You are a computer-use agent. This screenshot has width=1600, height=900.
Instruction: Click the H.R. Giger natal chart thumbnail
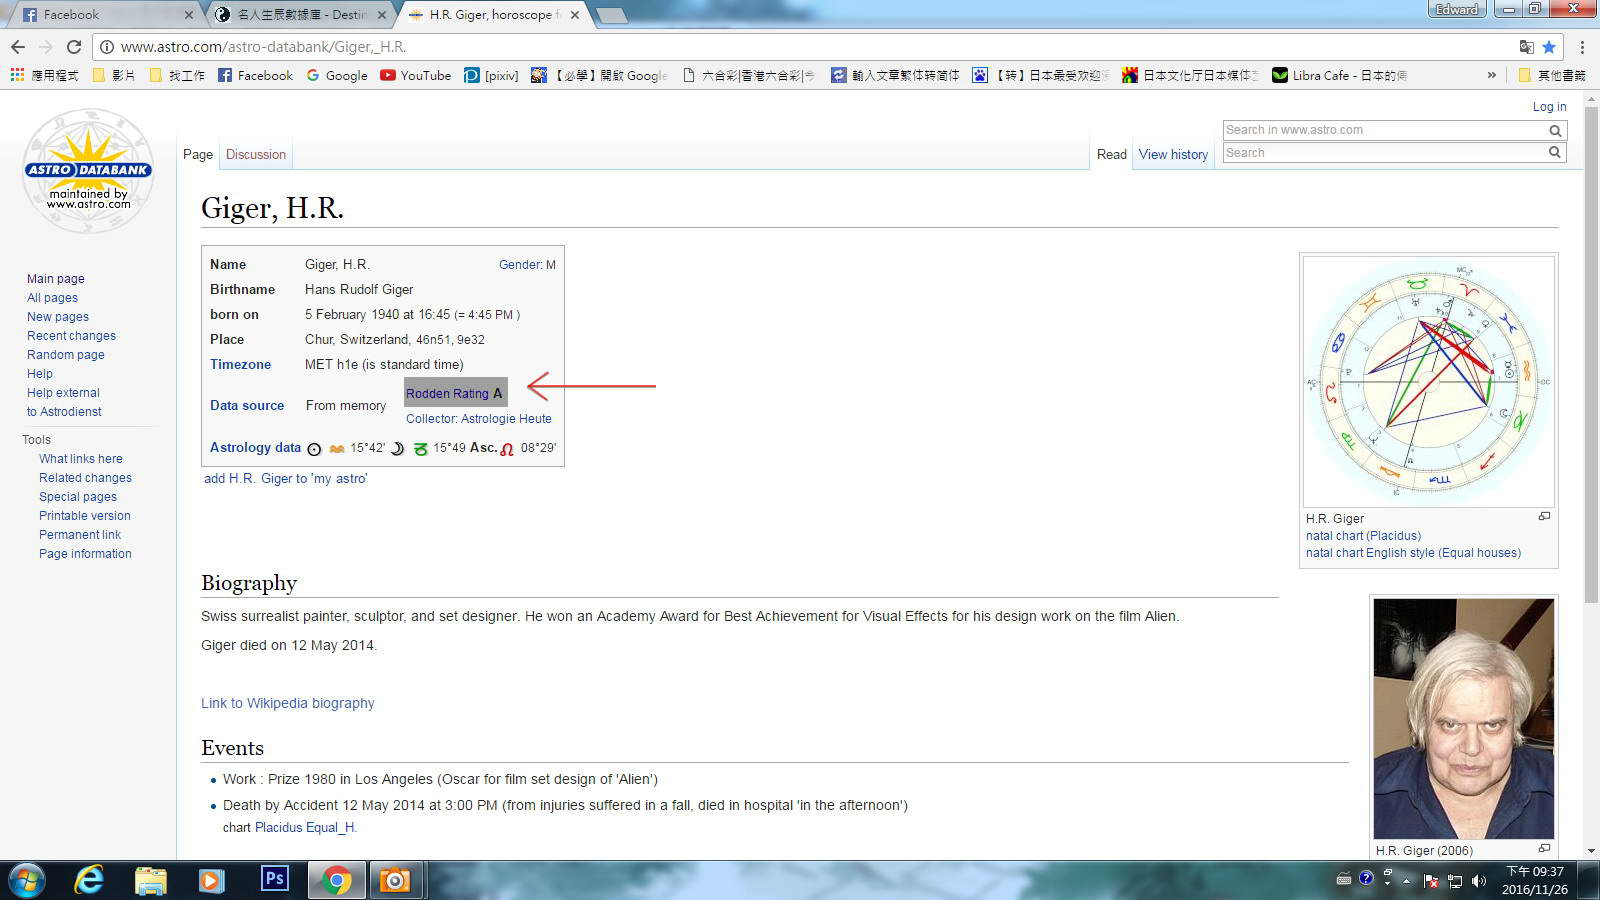pyautogui.click(x=1428, y=381)
